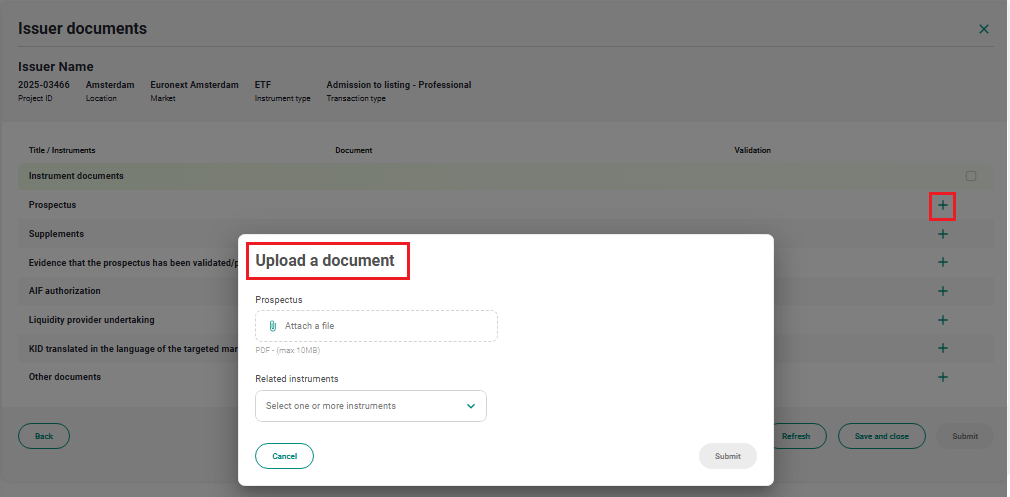
Task: Add a document to the Supplements row
Action: click(942, 234)
